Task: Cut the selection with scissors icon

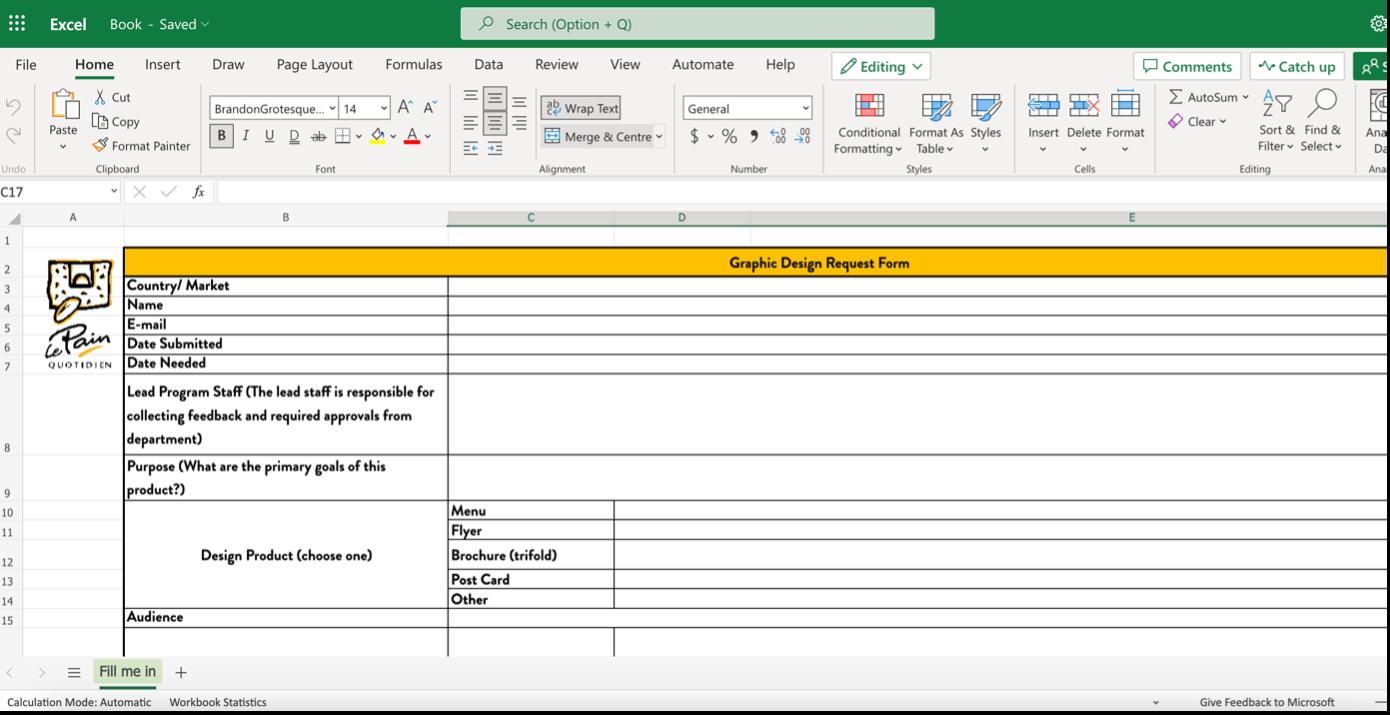Action: (101, 97)
